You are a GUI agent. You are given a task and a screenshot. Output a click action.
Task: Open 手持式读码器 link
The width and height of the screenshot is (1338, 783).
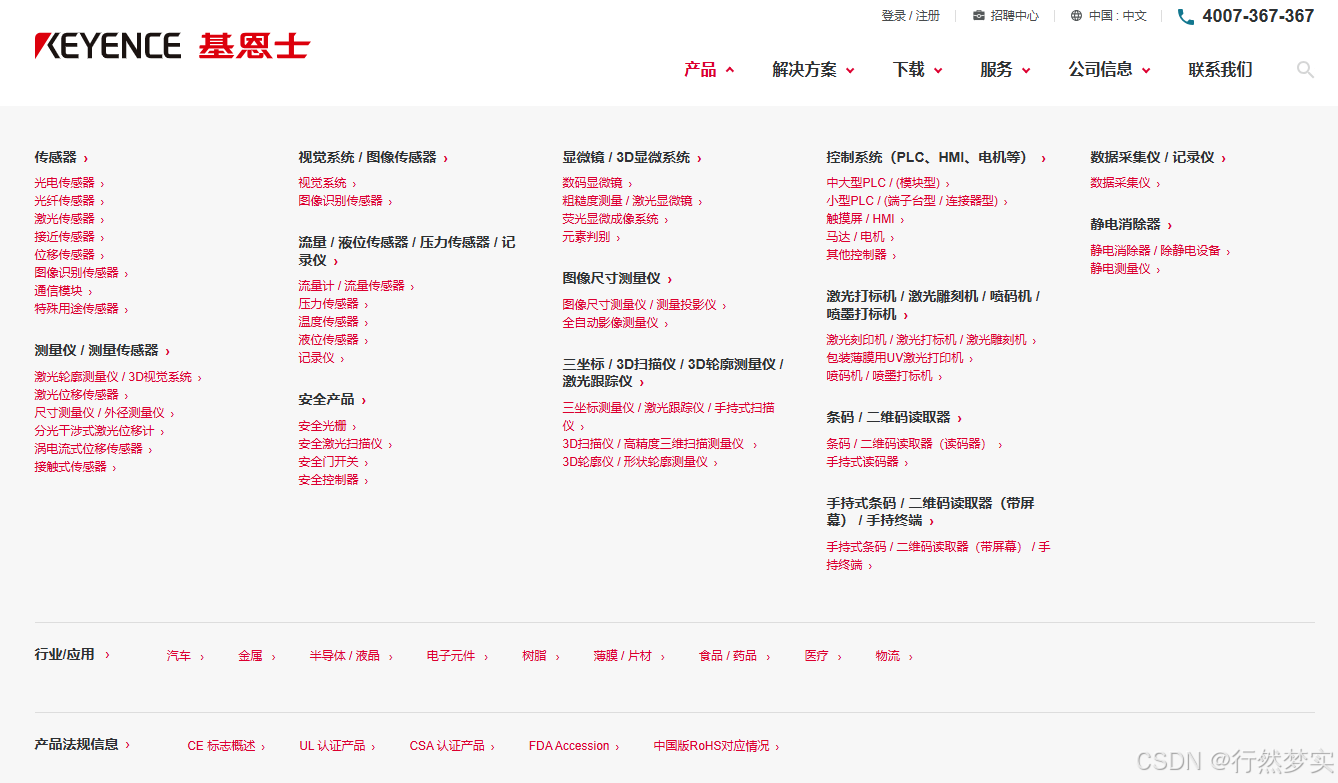[867, 462]
